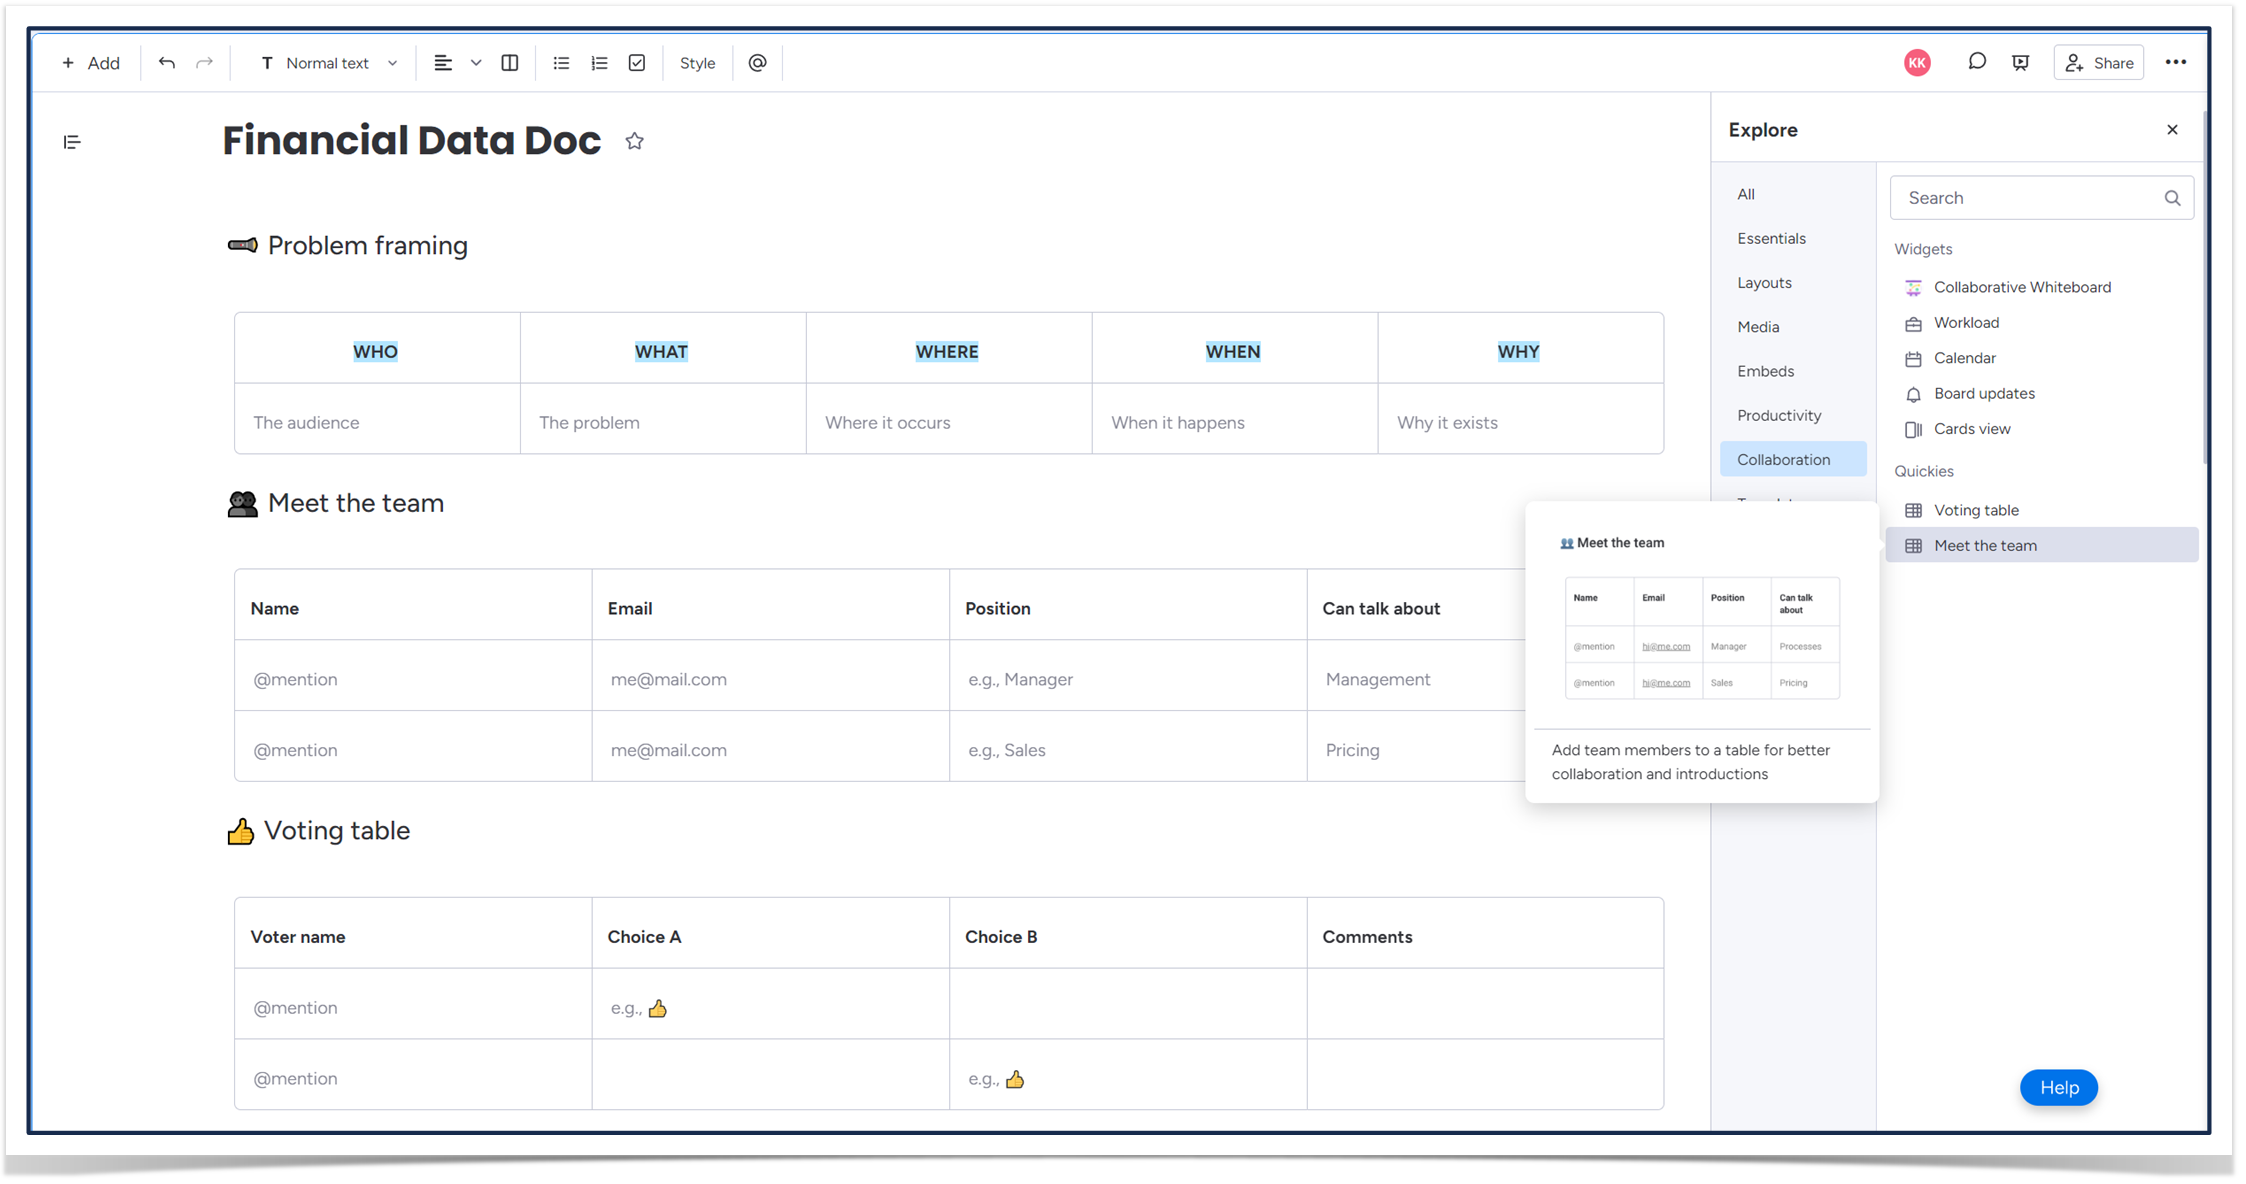This screenshot has height=1184, width=2246.
Task: Click the @ mention icon
Action: pyautogui.click(x=758, y=63)
